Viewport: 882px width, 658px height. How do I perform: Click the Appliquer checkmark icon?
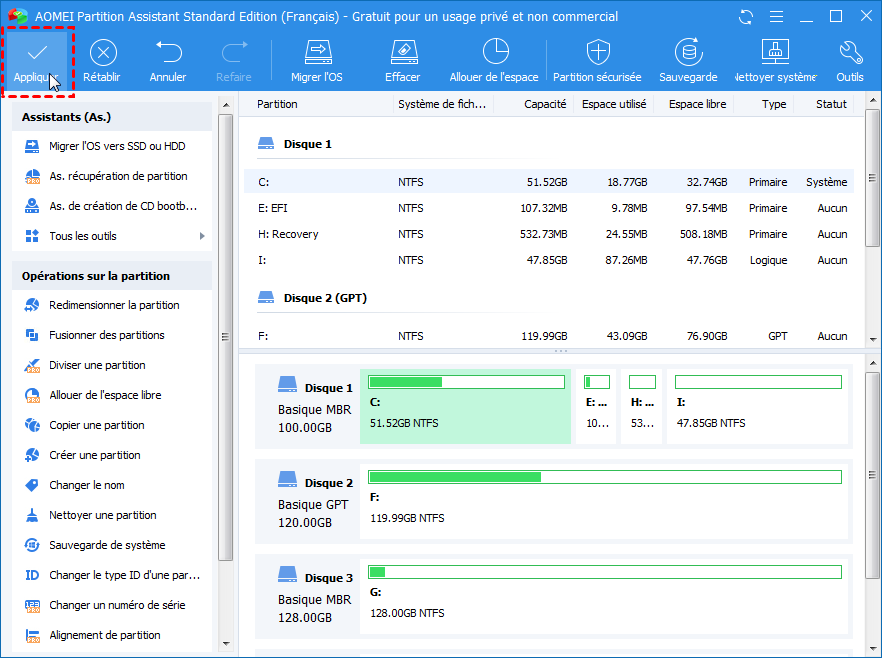(x=37, y=53)
